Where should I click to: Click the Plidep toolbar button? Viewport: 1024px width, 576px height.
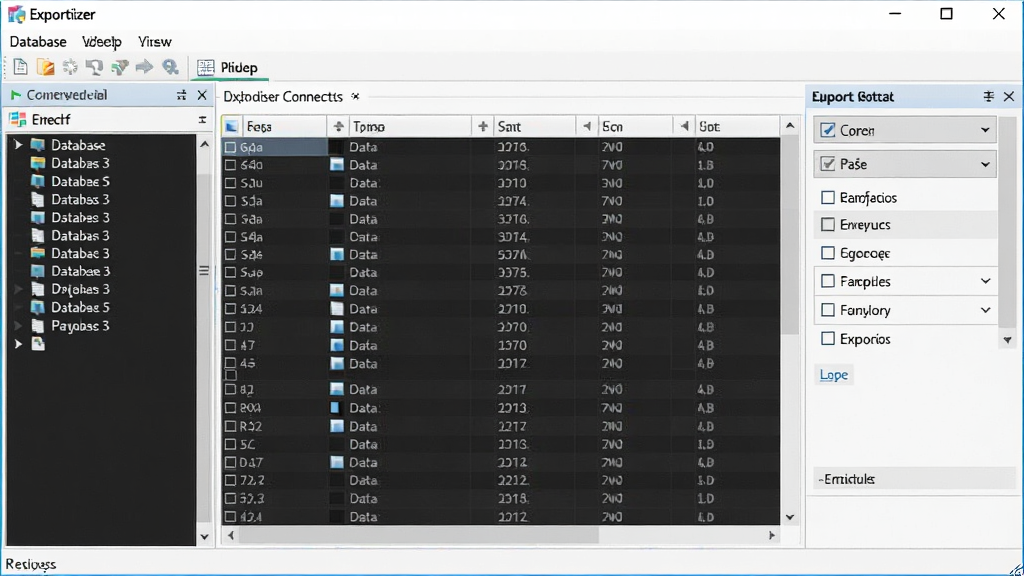click(x=228, y=67)
